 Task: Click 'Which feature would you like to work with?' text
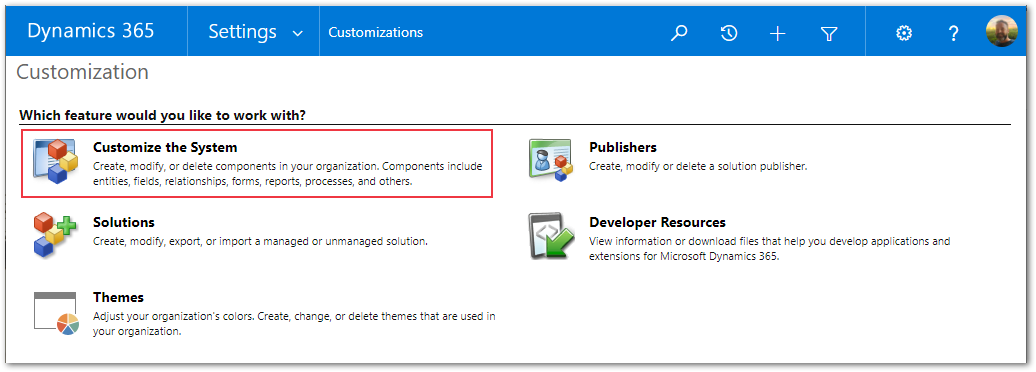point(163,116)
